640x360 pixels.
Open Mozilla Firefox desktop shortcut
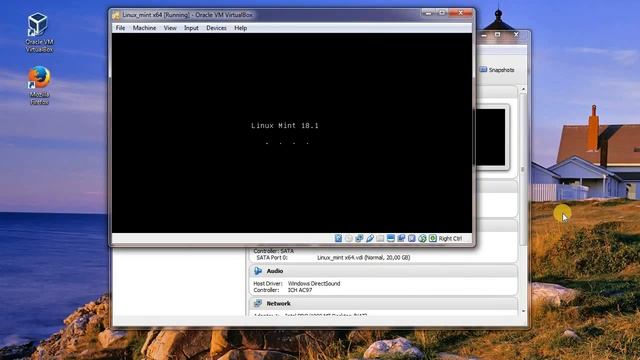[x=39, y=86]
